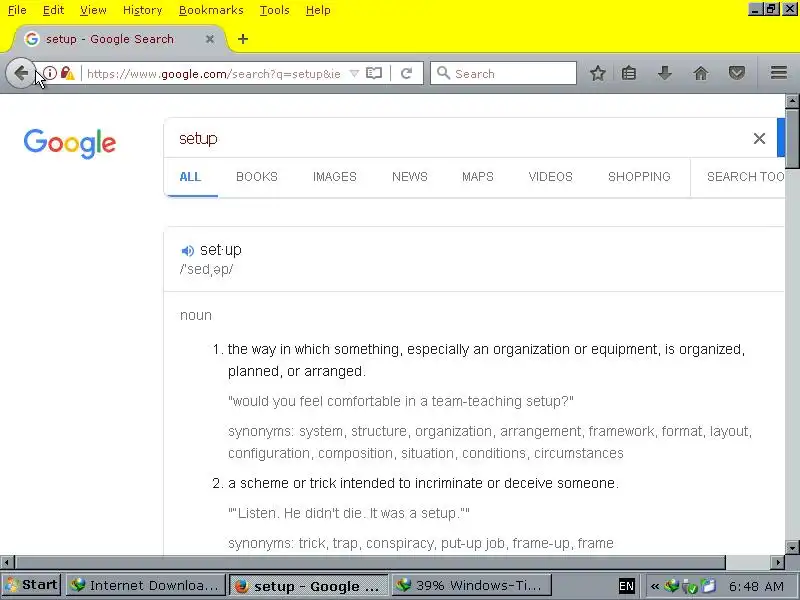Click horizontal scrollbar right arrow
800x600 pixels.
pyautogui.click(x=778, y=563)
